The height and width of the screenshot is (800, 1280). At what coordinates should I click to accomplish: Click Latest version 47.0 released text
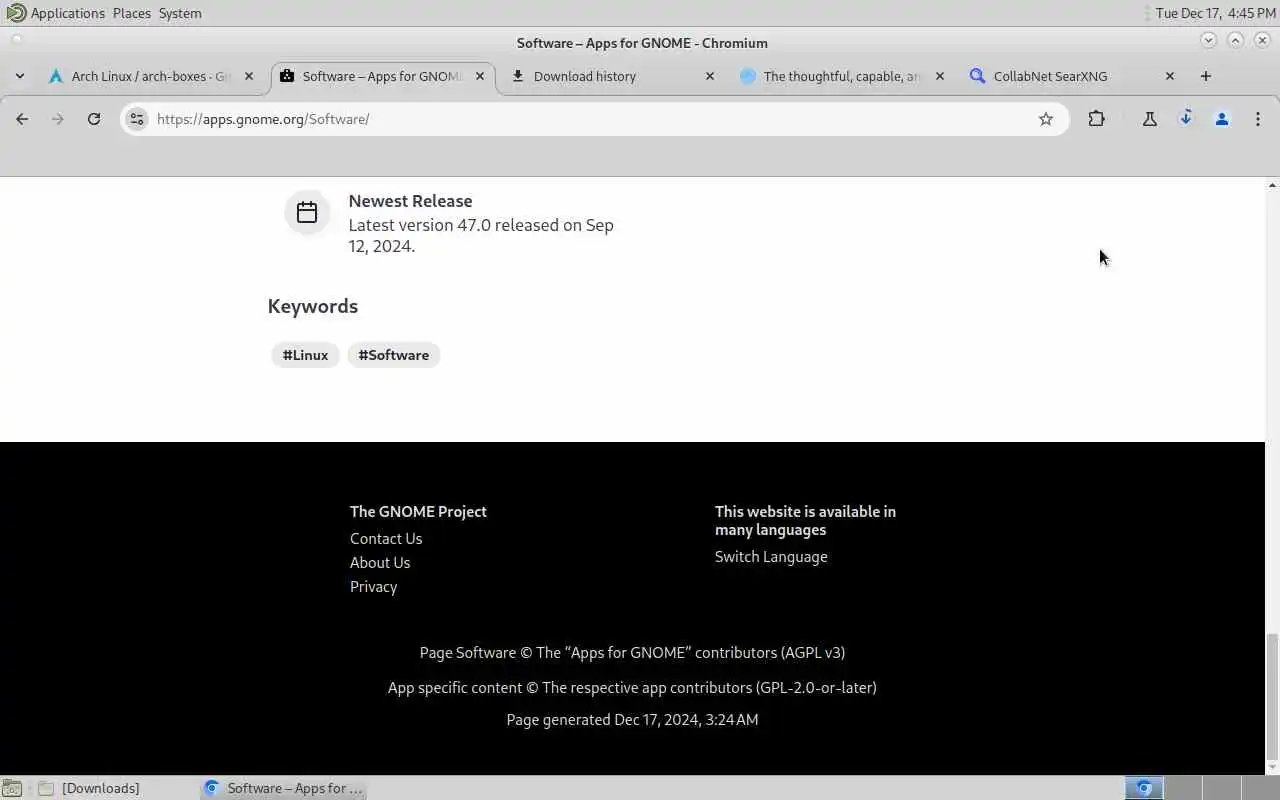coord(481,235)
